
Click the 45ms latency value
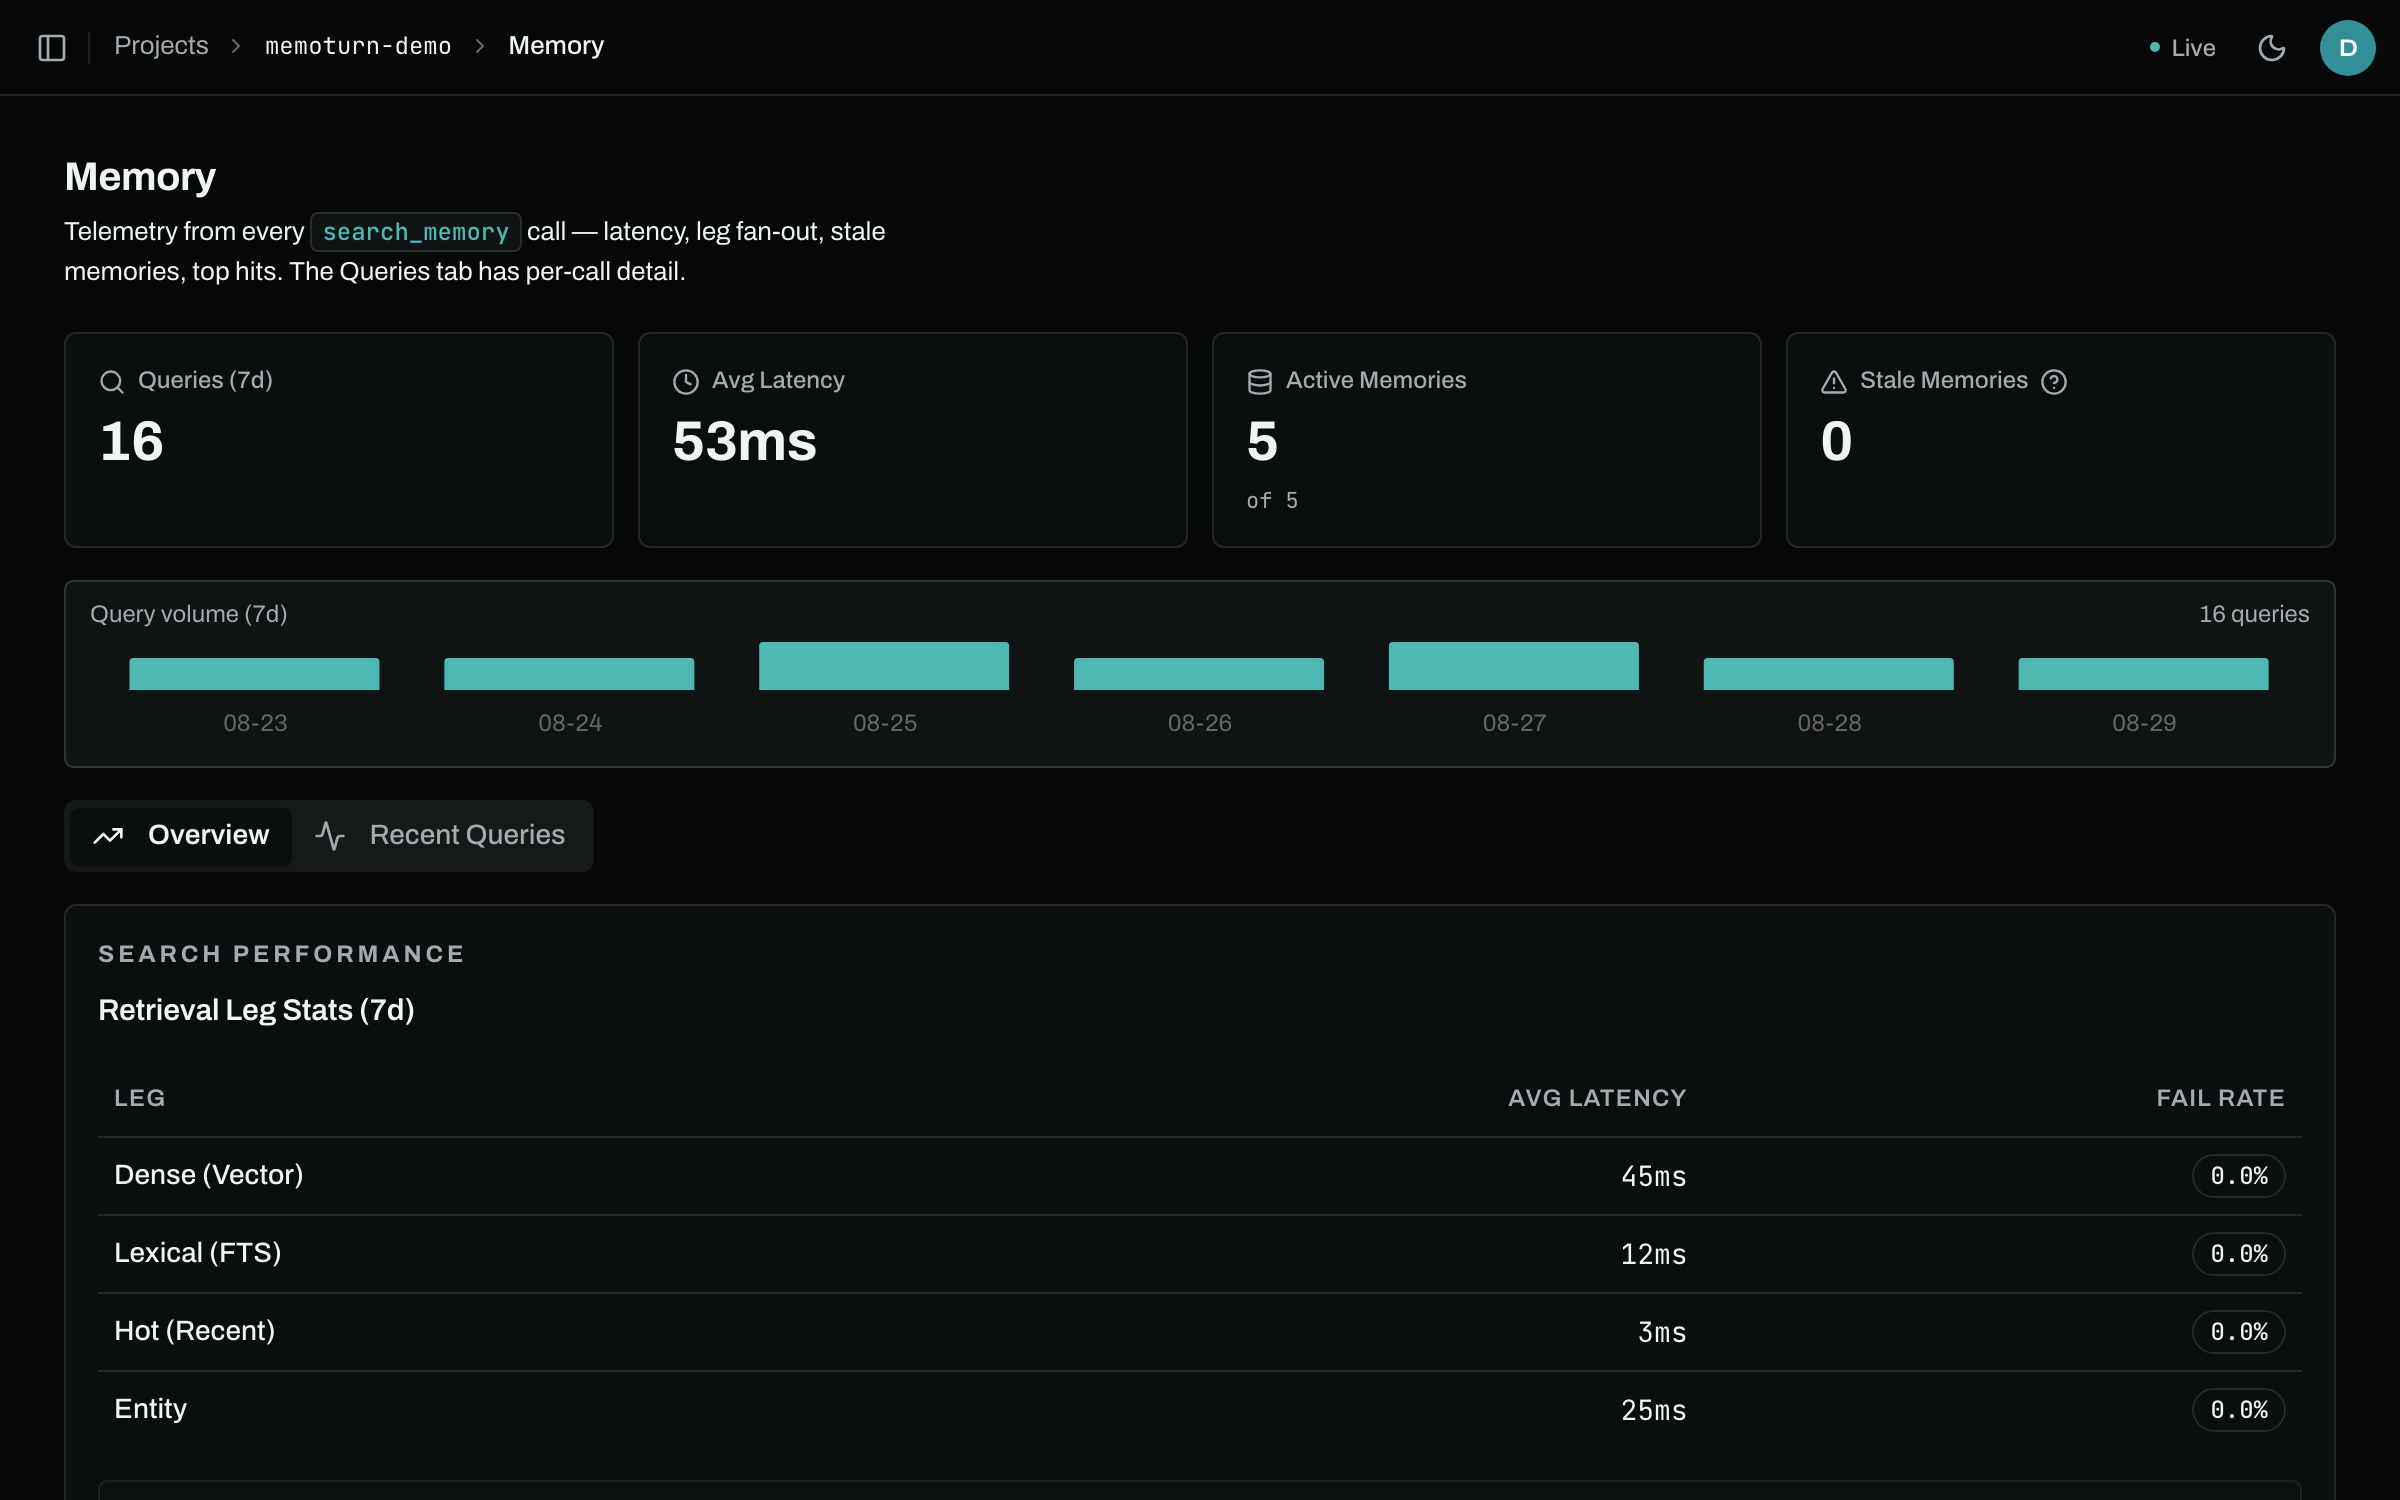coord(1654,1176)
